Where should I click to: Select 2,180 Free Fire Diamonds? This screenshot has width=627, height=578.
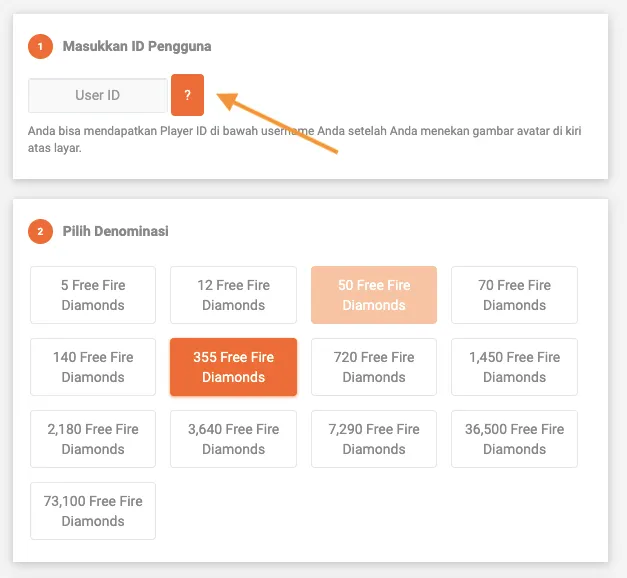pos(93,439)
